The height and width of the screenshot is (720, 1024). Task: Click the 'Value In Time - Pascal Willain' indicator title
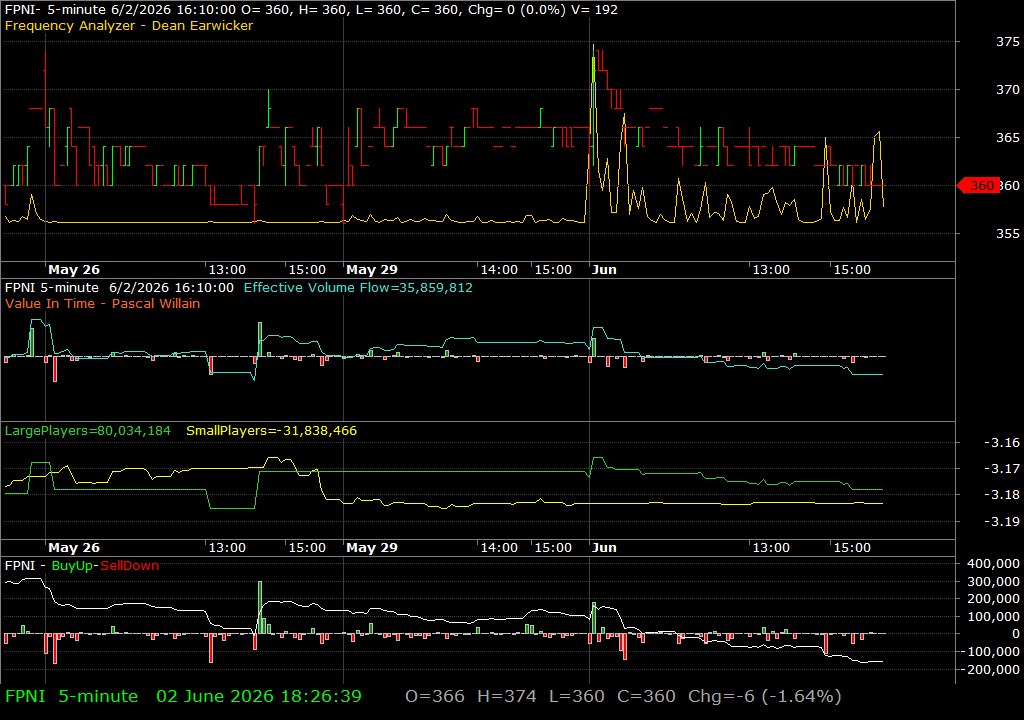tap(103, 303)
